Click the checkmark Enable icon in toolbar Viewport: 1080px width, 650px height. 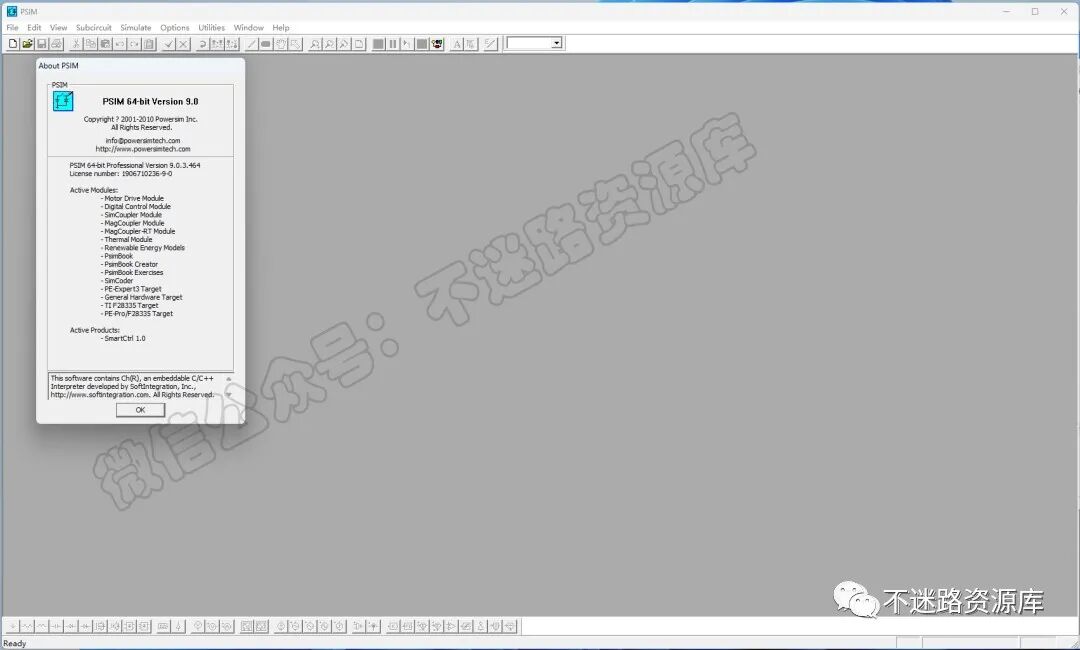pyautogui.click(x=169, y=43)
